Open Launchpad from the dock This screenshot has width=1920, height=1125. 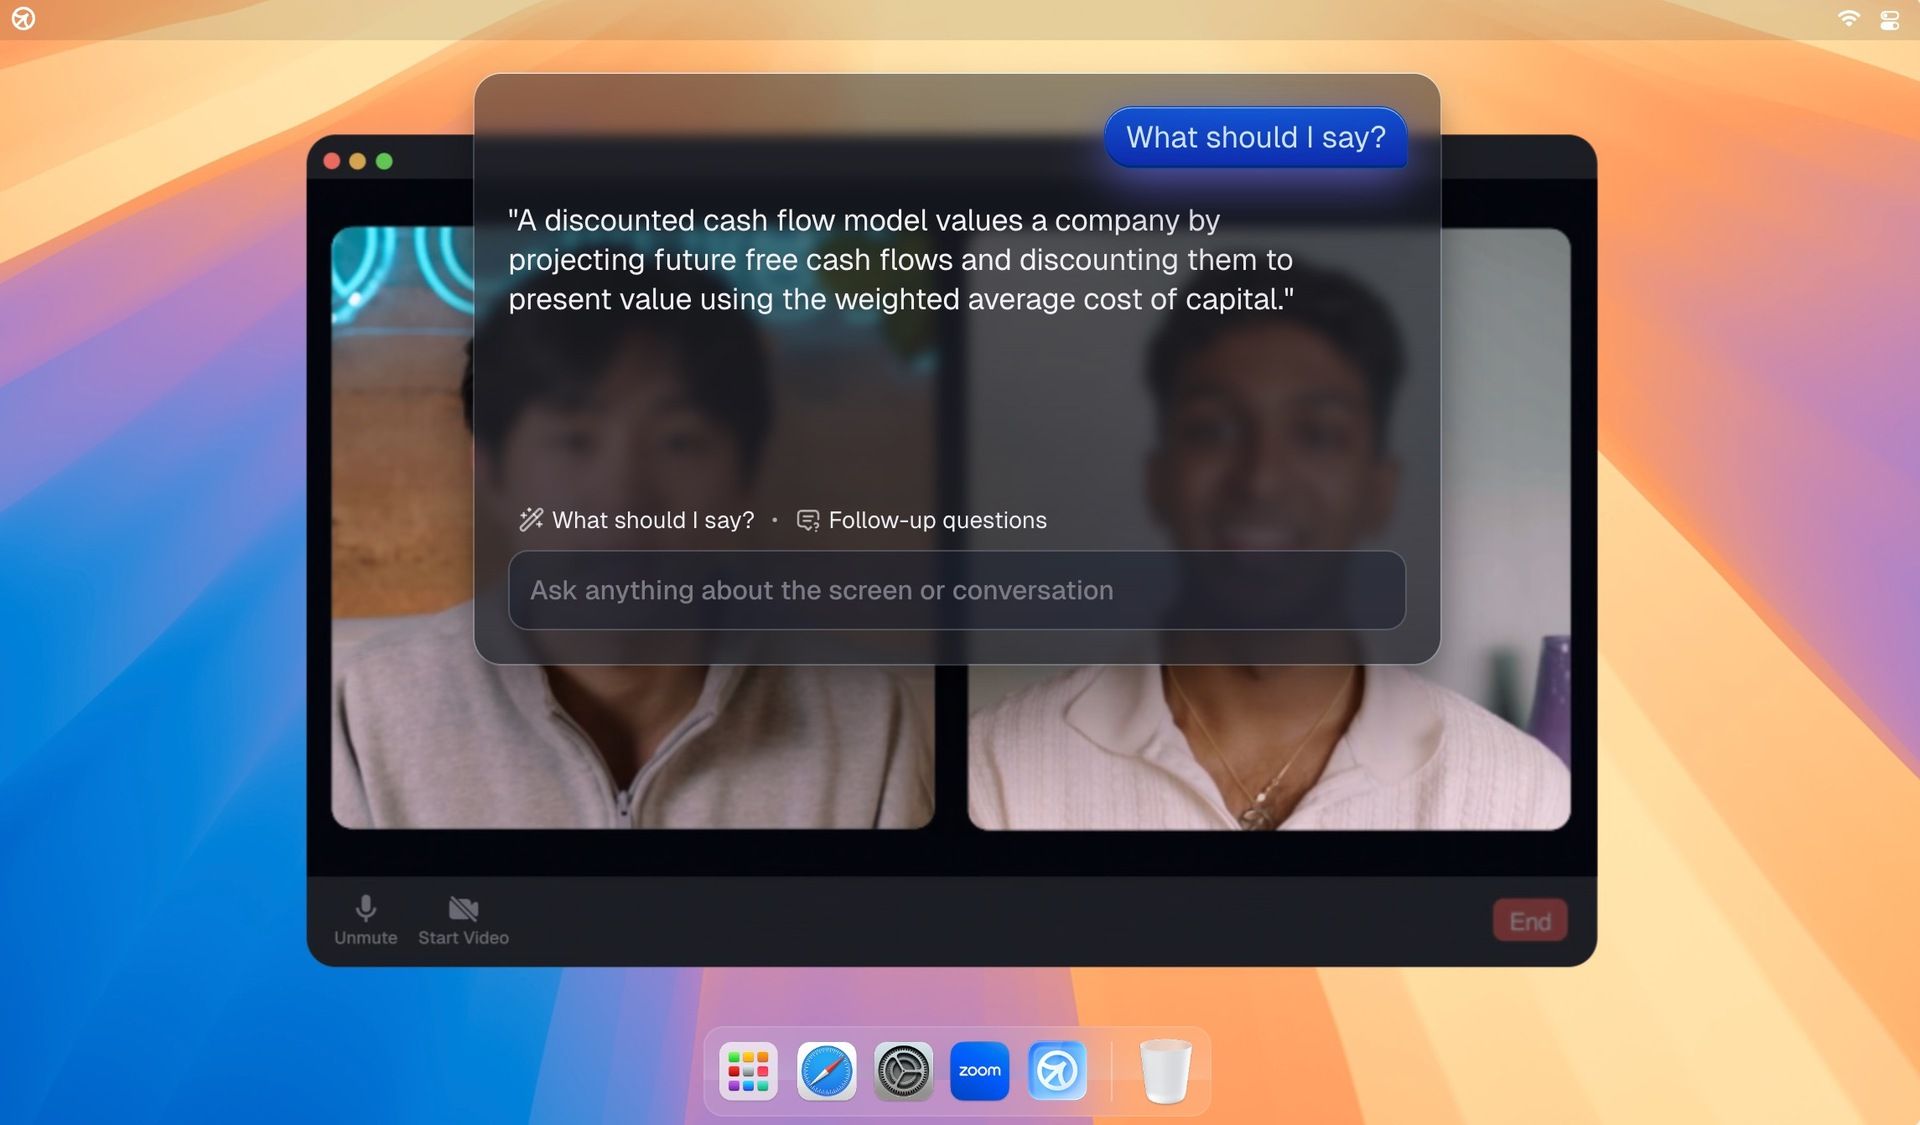[x=748, y=1071]
